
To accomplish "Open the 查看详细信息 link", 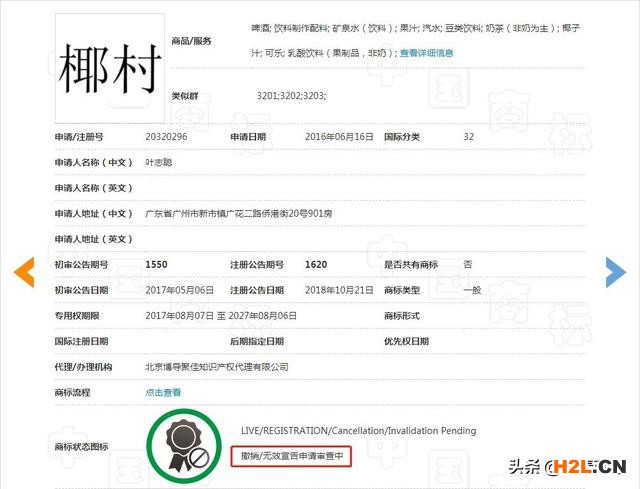I will (x=427, y=53).
